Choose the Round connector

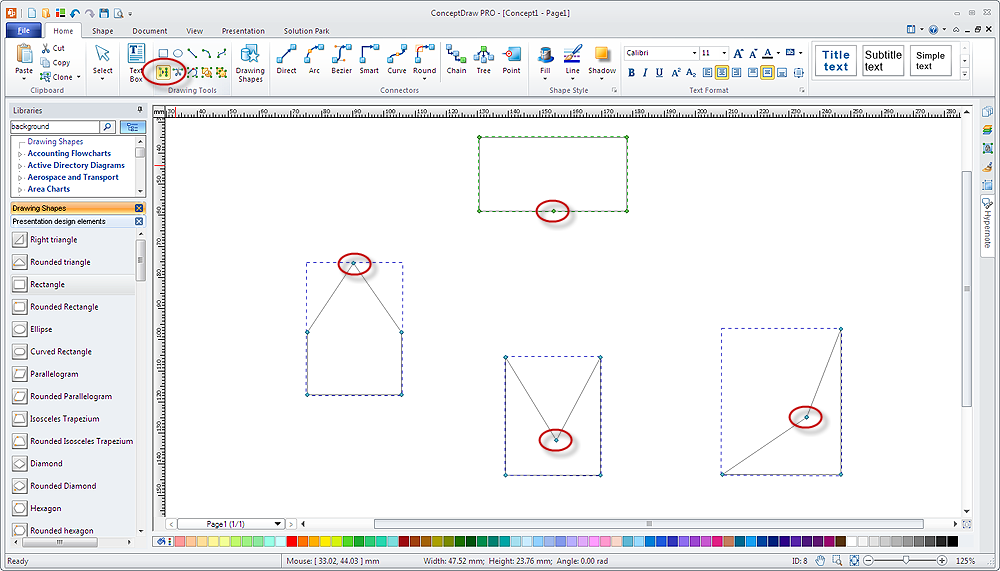pos(424,59)
